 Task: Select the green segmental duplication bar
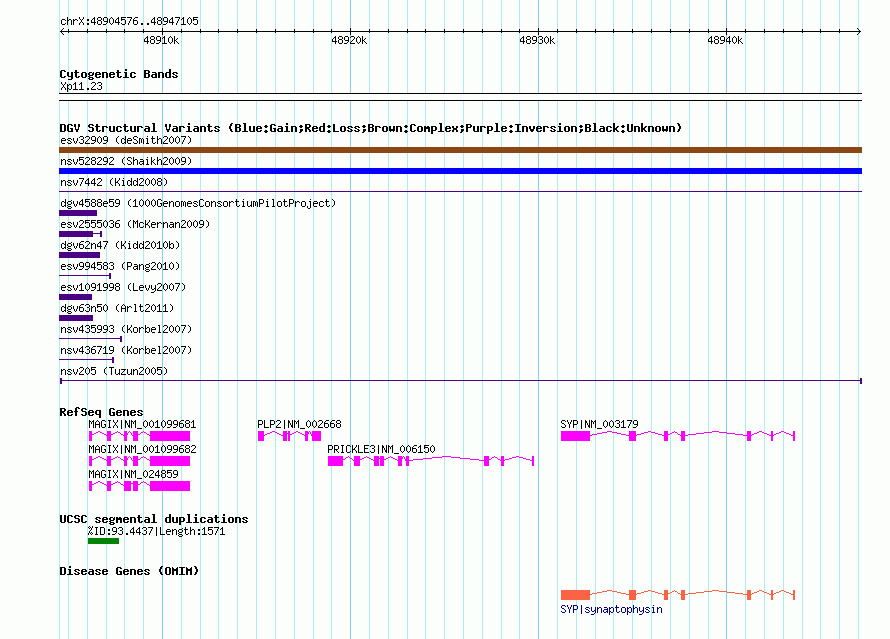[x=103, y=541]
